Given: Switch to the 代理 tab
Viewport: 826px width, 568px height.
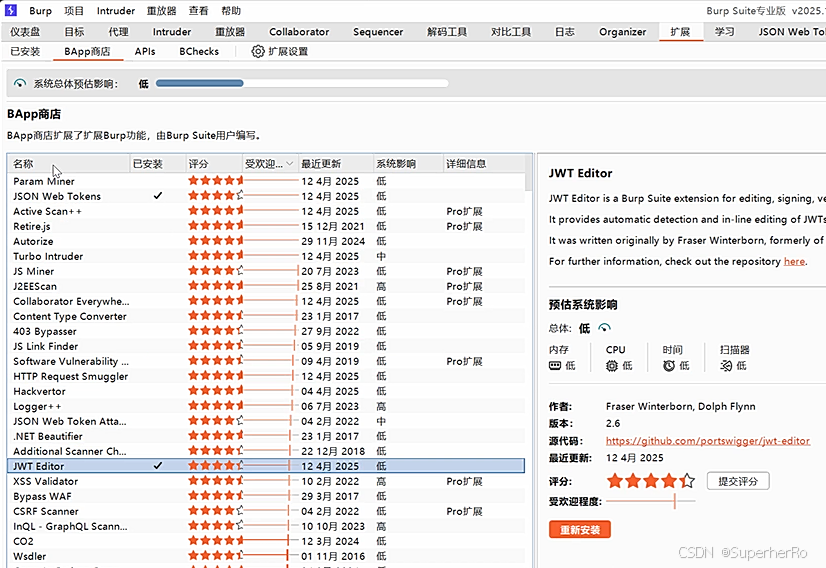Looking at the screenshot, I should (119, 32).
